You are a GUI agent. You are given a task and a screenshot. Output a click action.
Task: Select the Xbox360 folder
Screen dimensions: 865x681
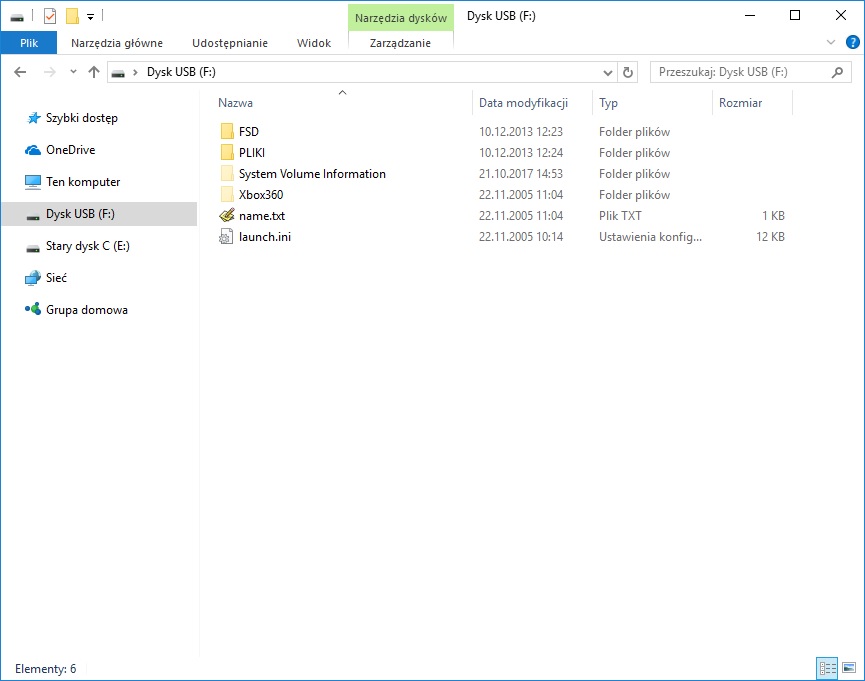[261, 194]
